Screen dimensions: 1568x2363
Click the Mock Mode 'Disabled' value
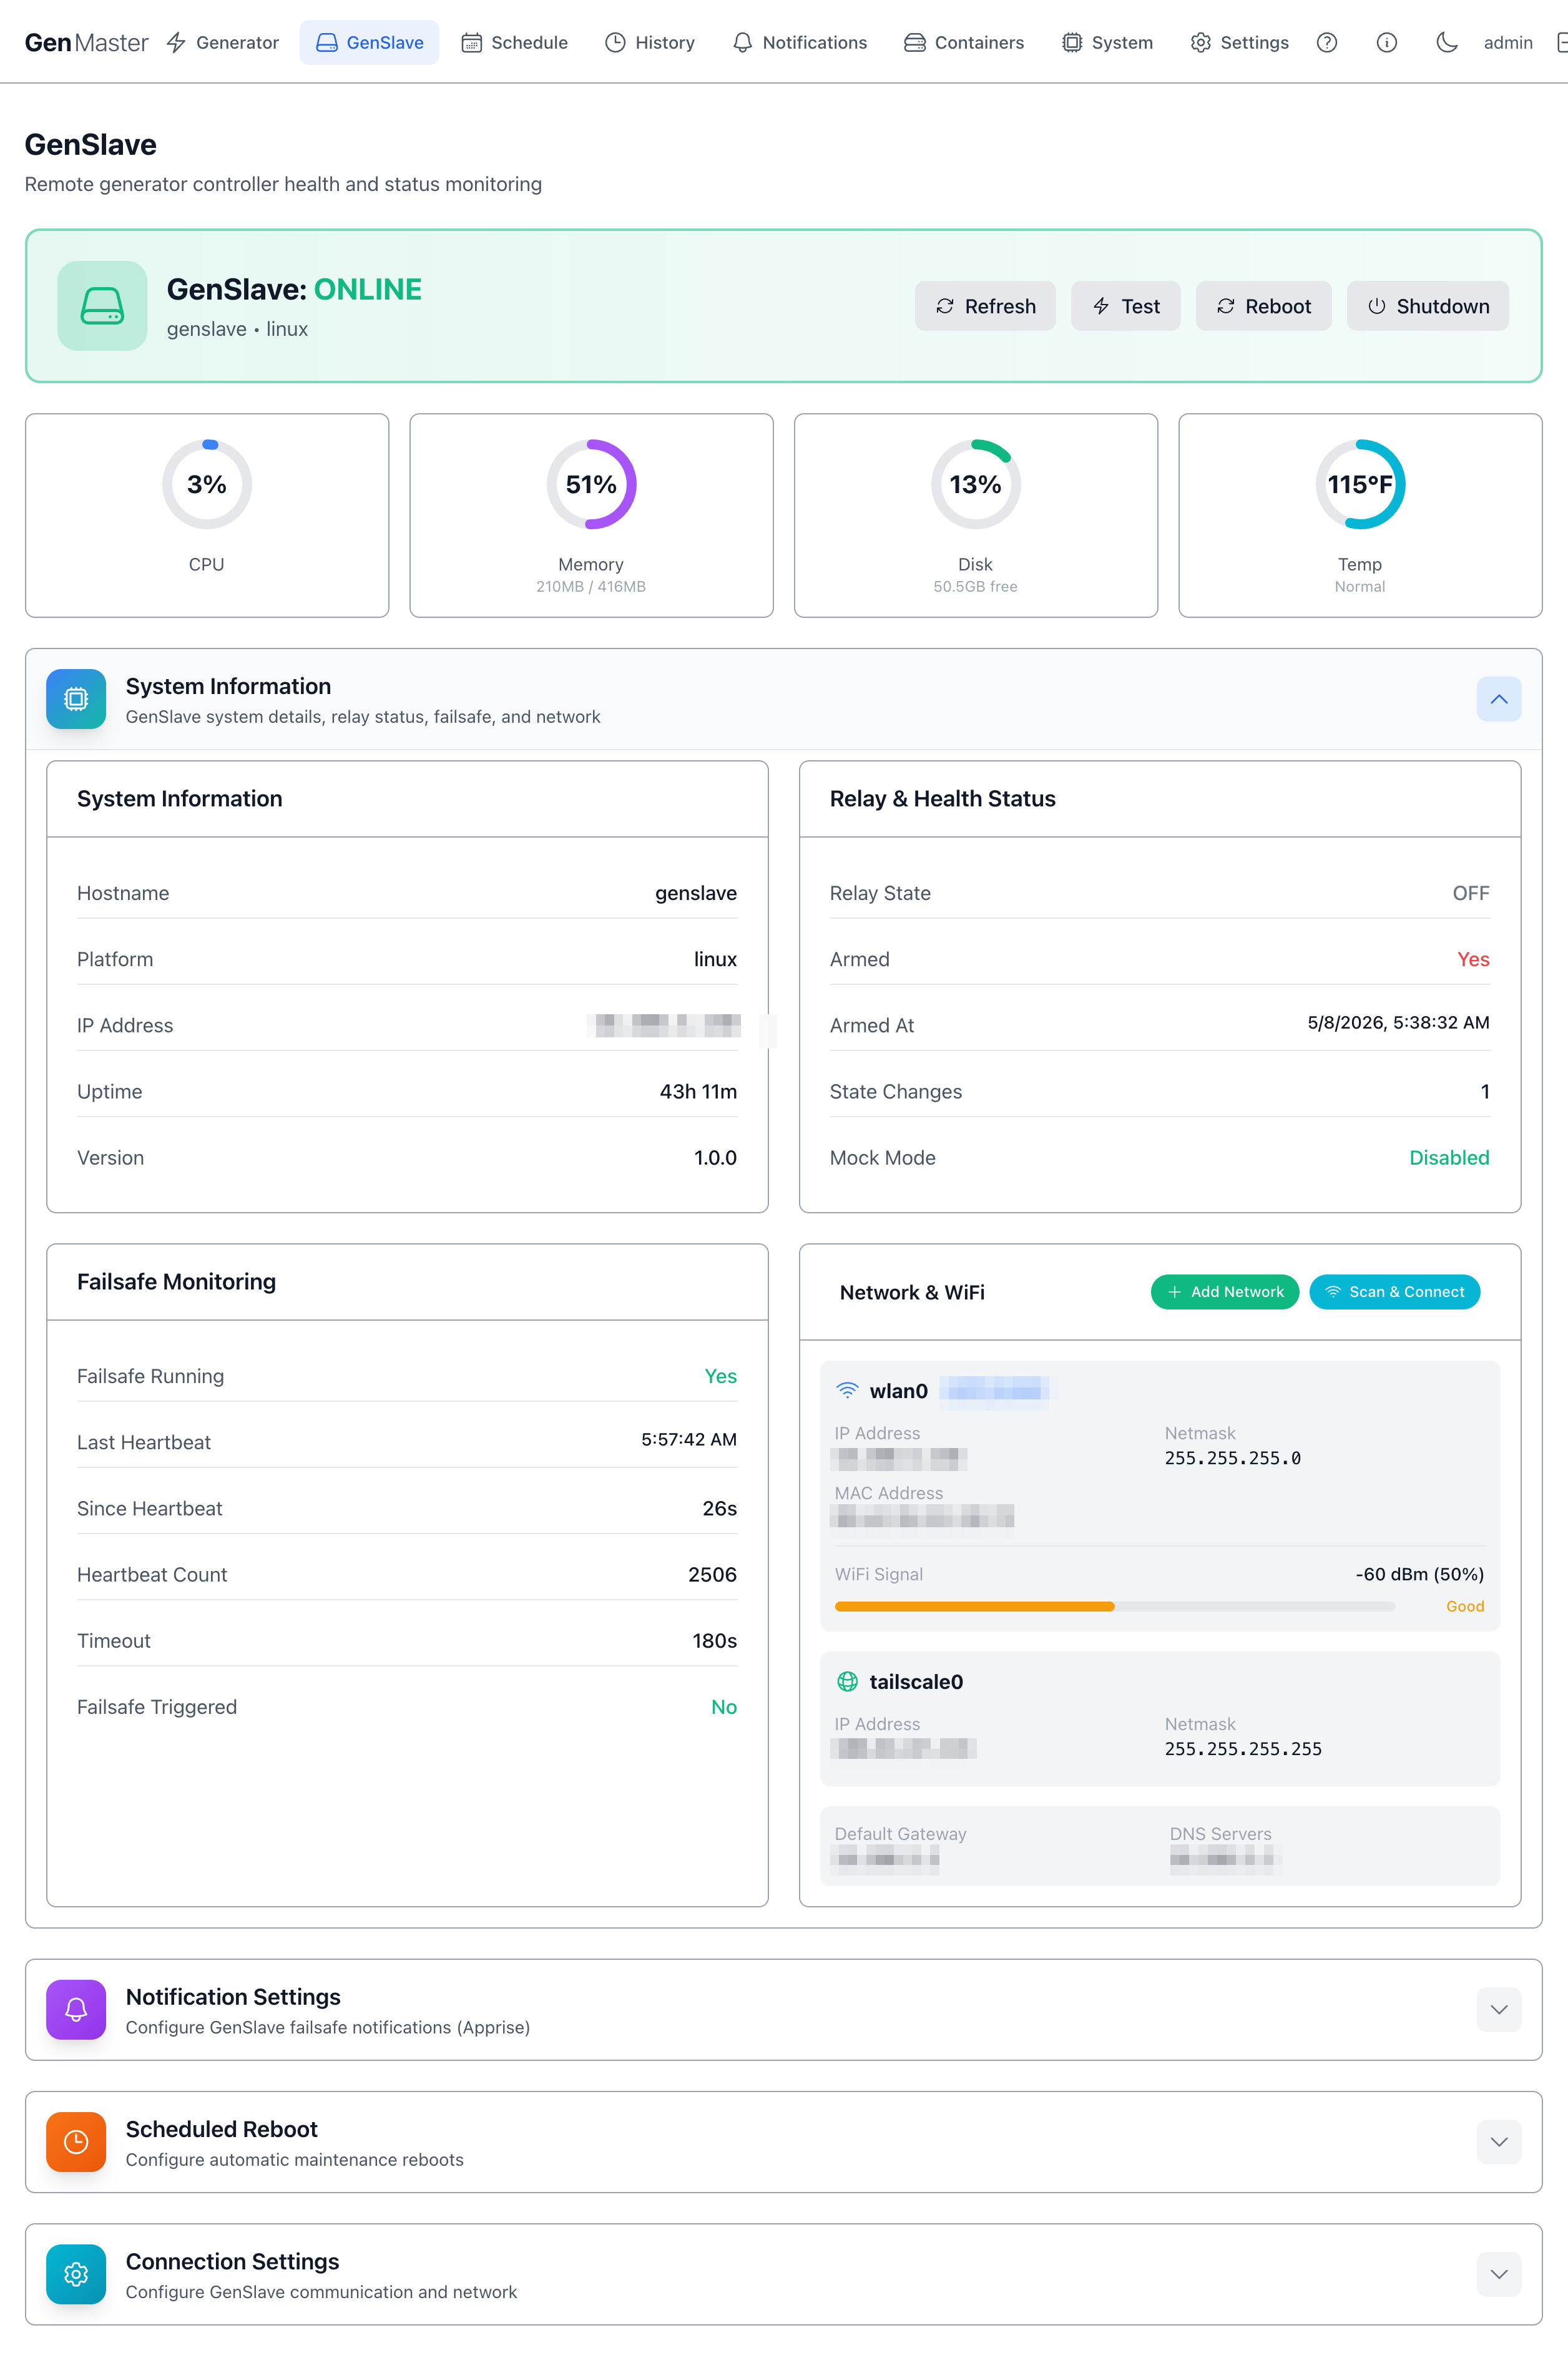[1449, 1157]
